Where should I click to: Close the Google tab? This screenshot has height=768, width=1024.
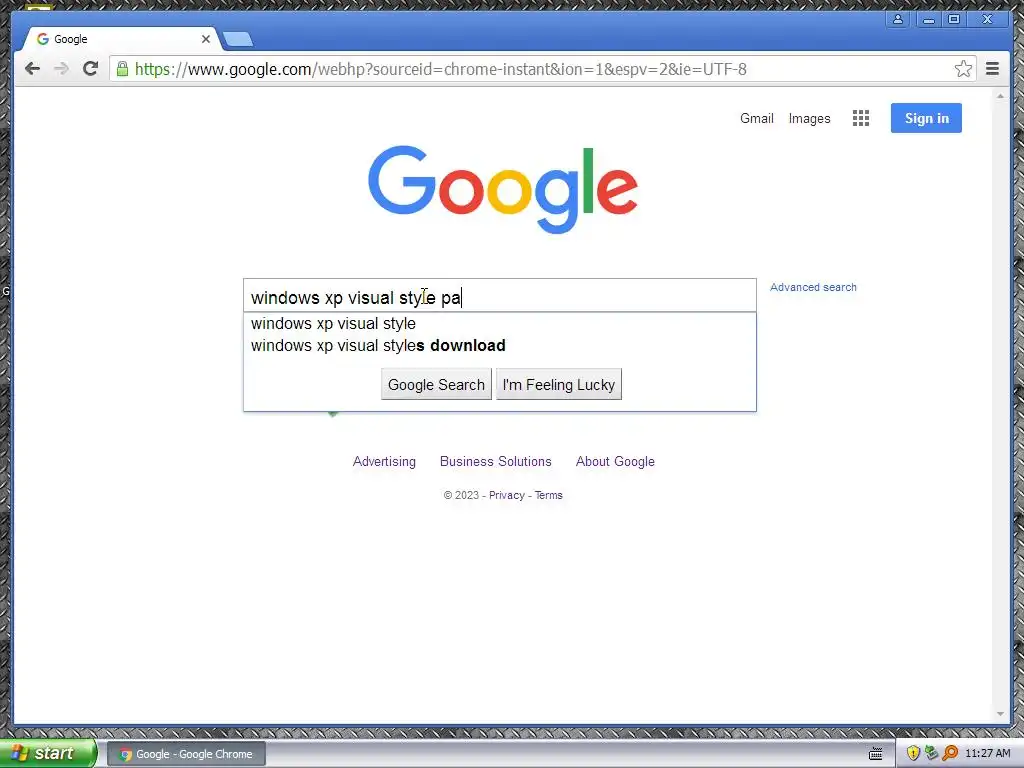[x=206, y=39]
